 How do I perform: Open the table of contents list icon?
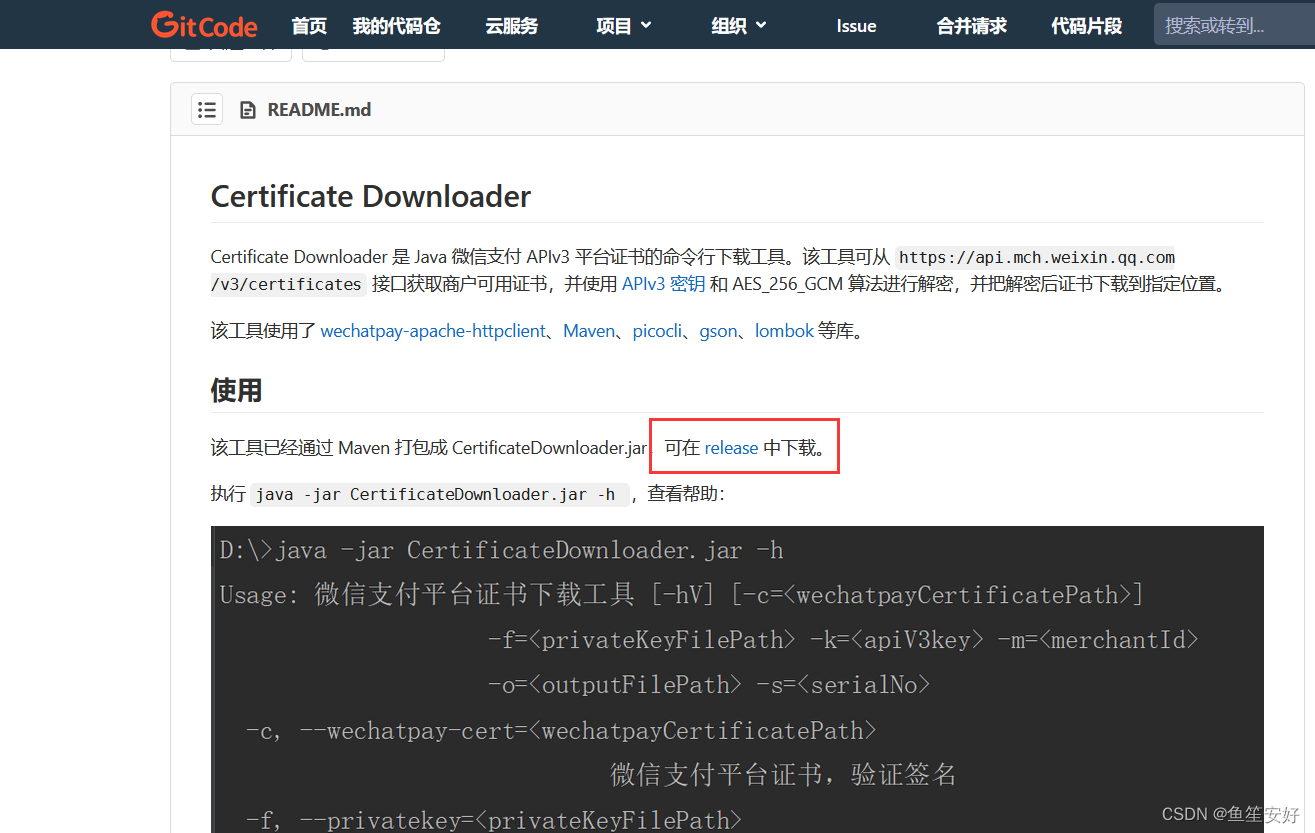click(207, 109)
